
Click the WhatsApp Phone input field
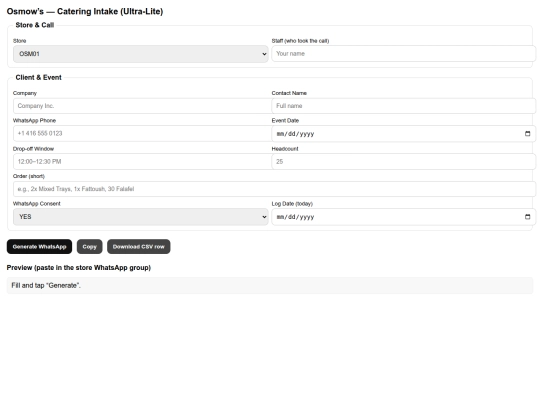142,134
